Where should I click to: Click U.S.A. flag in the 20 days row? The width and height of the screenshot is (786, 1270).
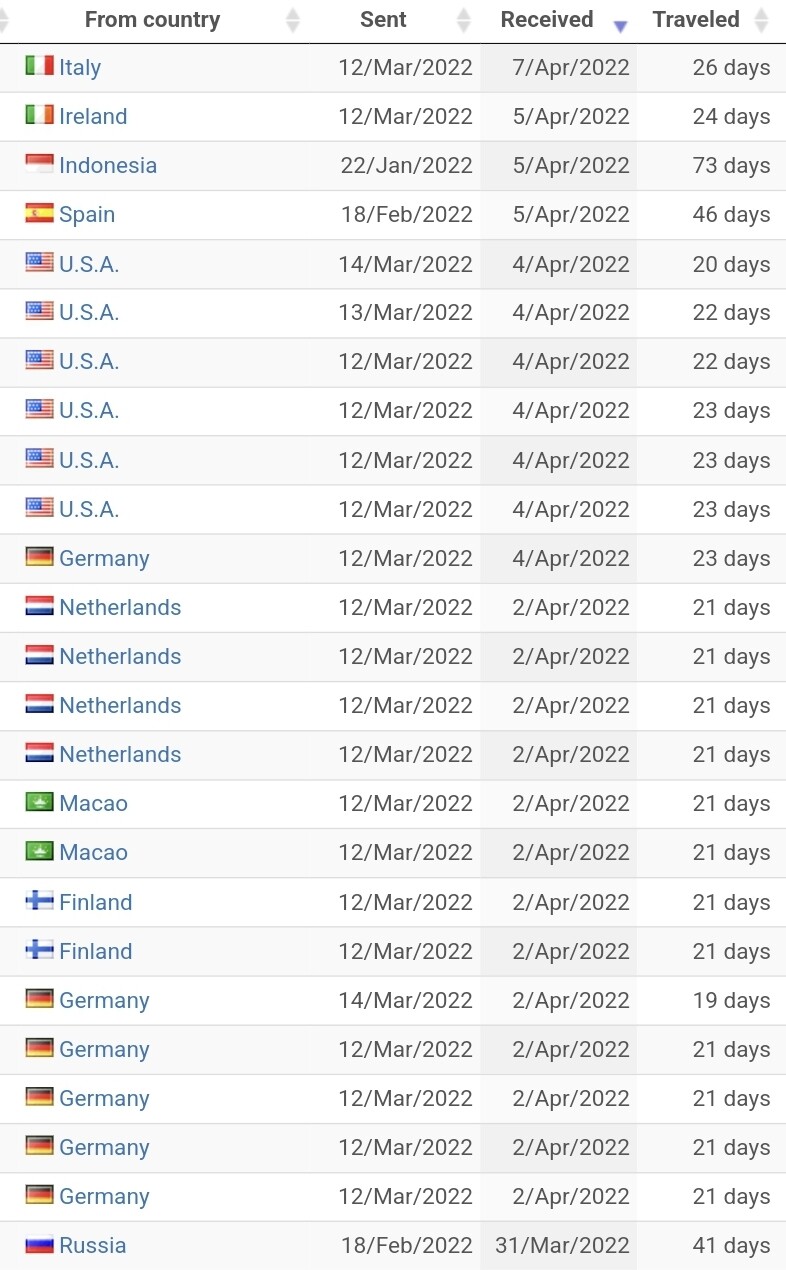pyautogui.click(x=39, y=263)
